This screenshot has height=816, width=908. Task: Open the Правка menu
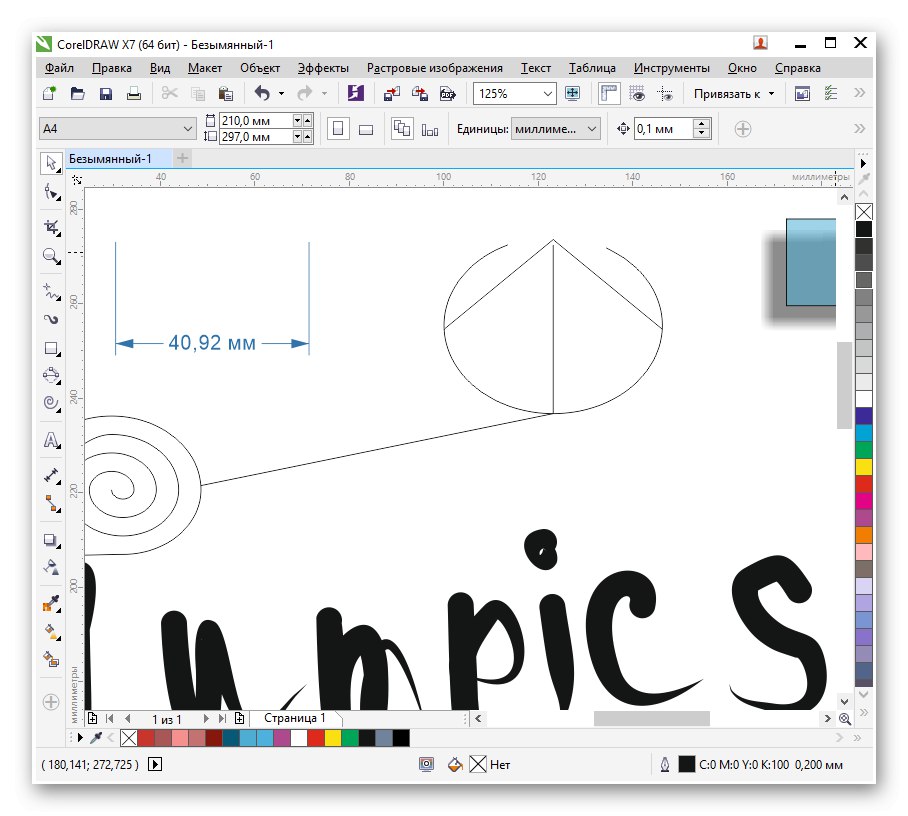click(112, 68)
